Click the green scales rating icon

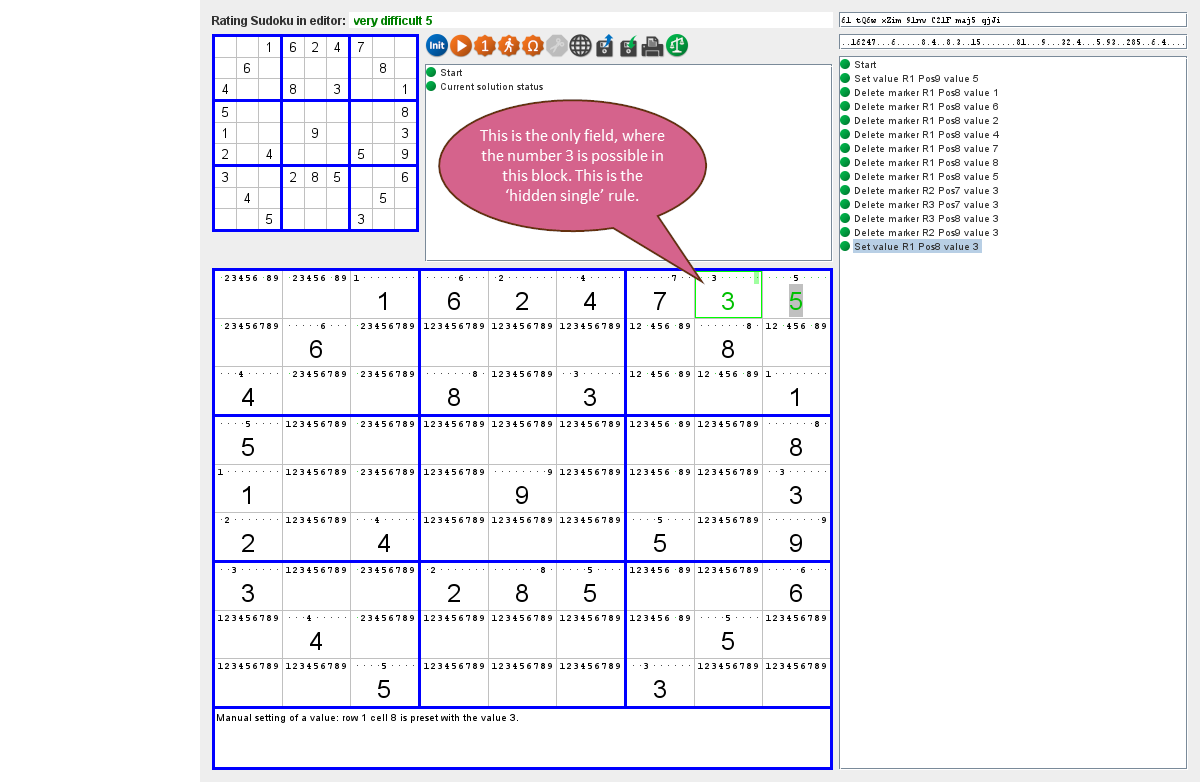click(x=677, y=45)
